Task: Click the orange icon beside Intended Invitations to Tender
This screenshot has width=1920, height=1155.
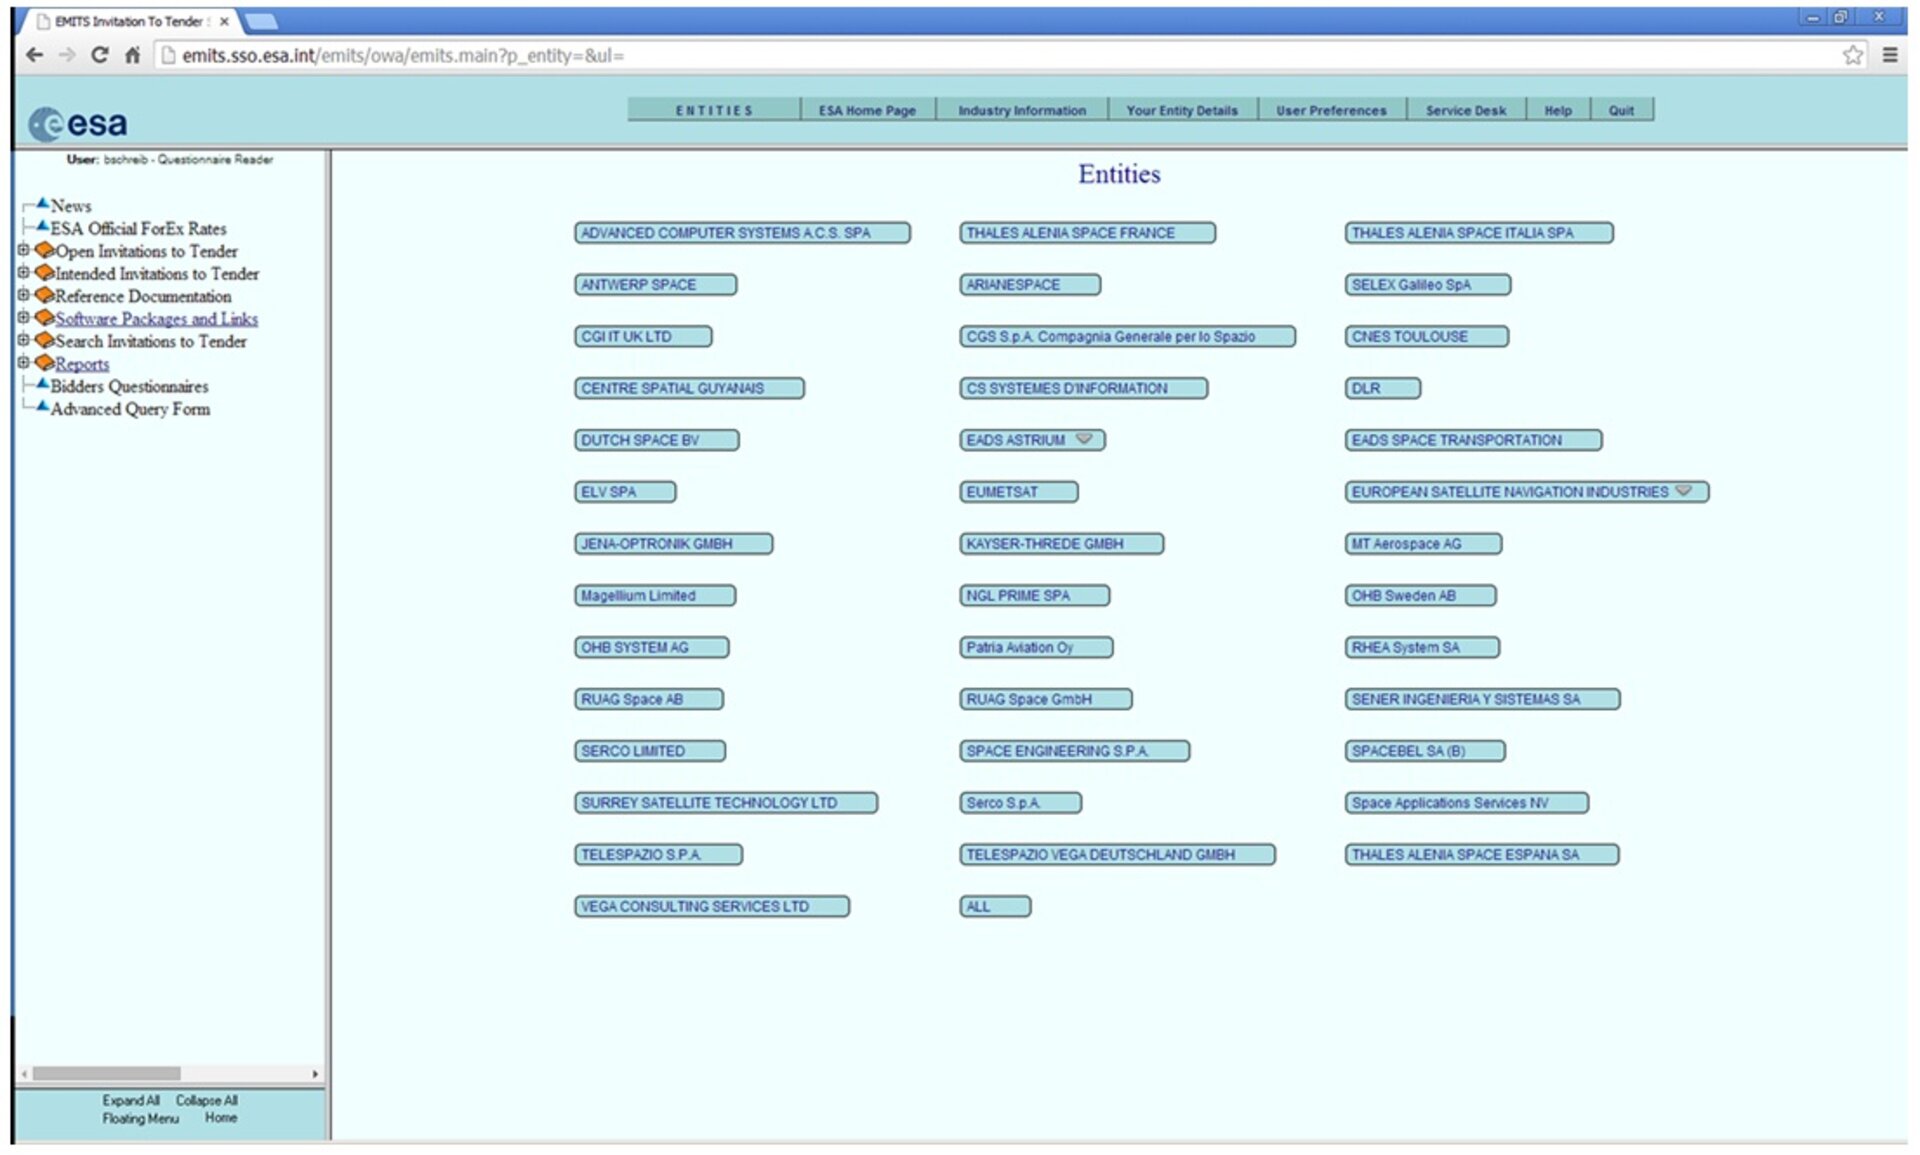Action: (x=44, y=272)
